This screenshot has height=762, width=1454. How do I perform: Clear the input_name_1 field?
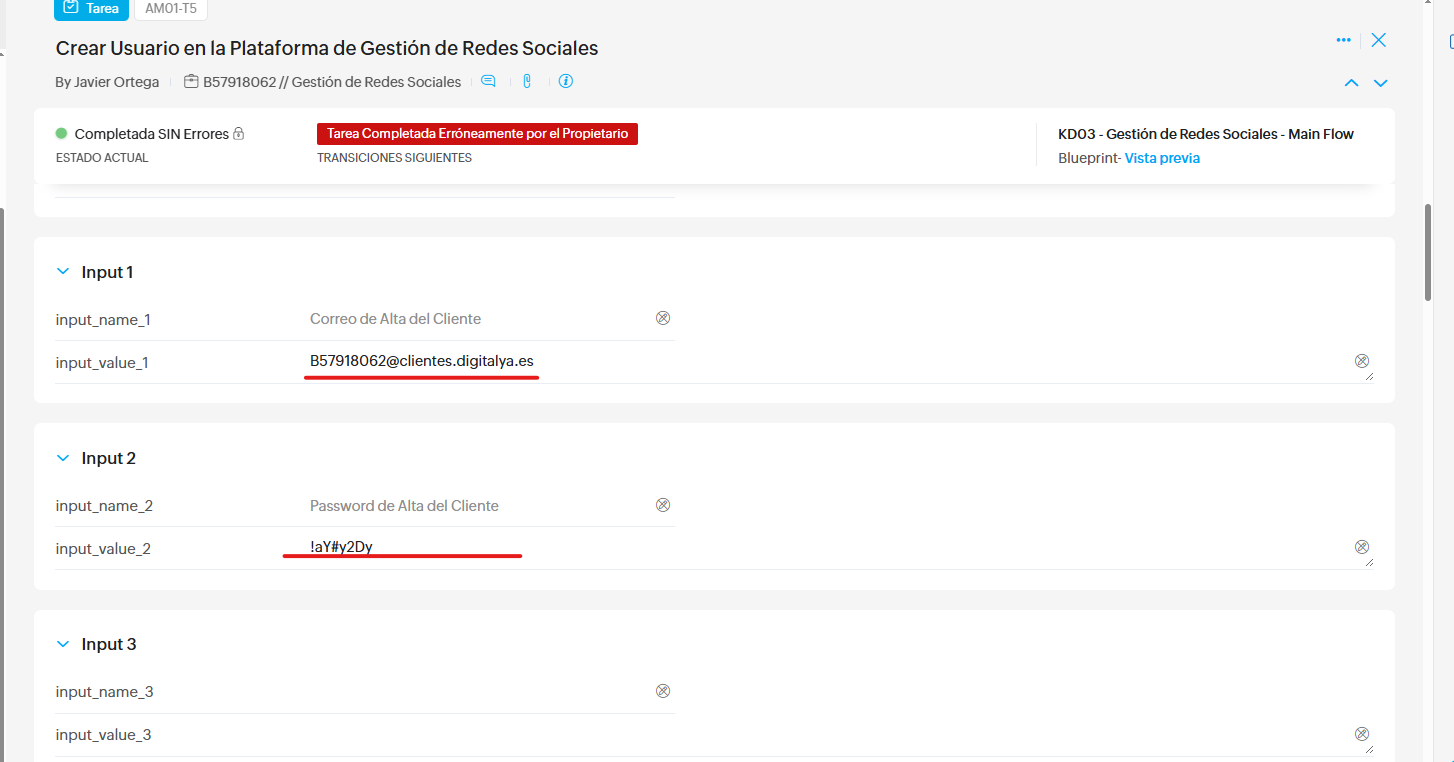[662, 318]
